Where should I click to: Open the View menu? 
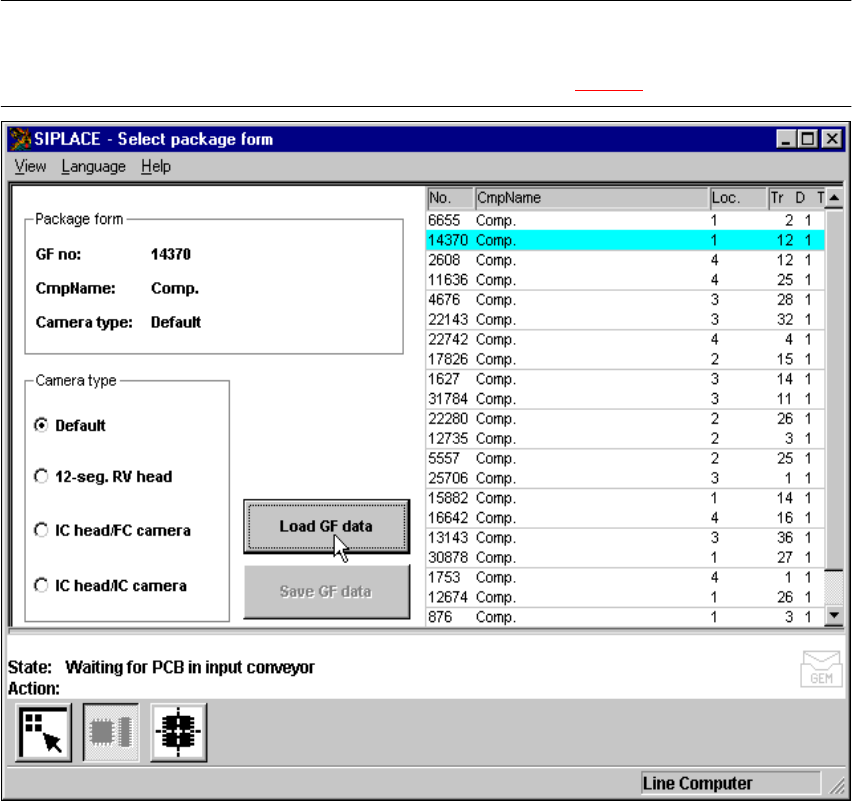(30, 166)
